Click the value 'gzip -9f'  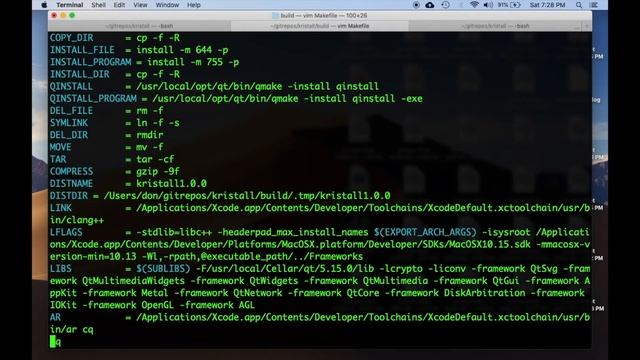click(x=158, y=171)
